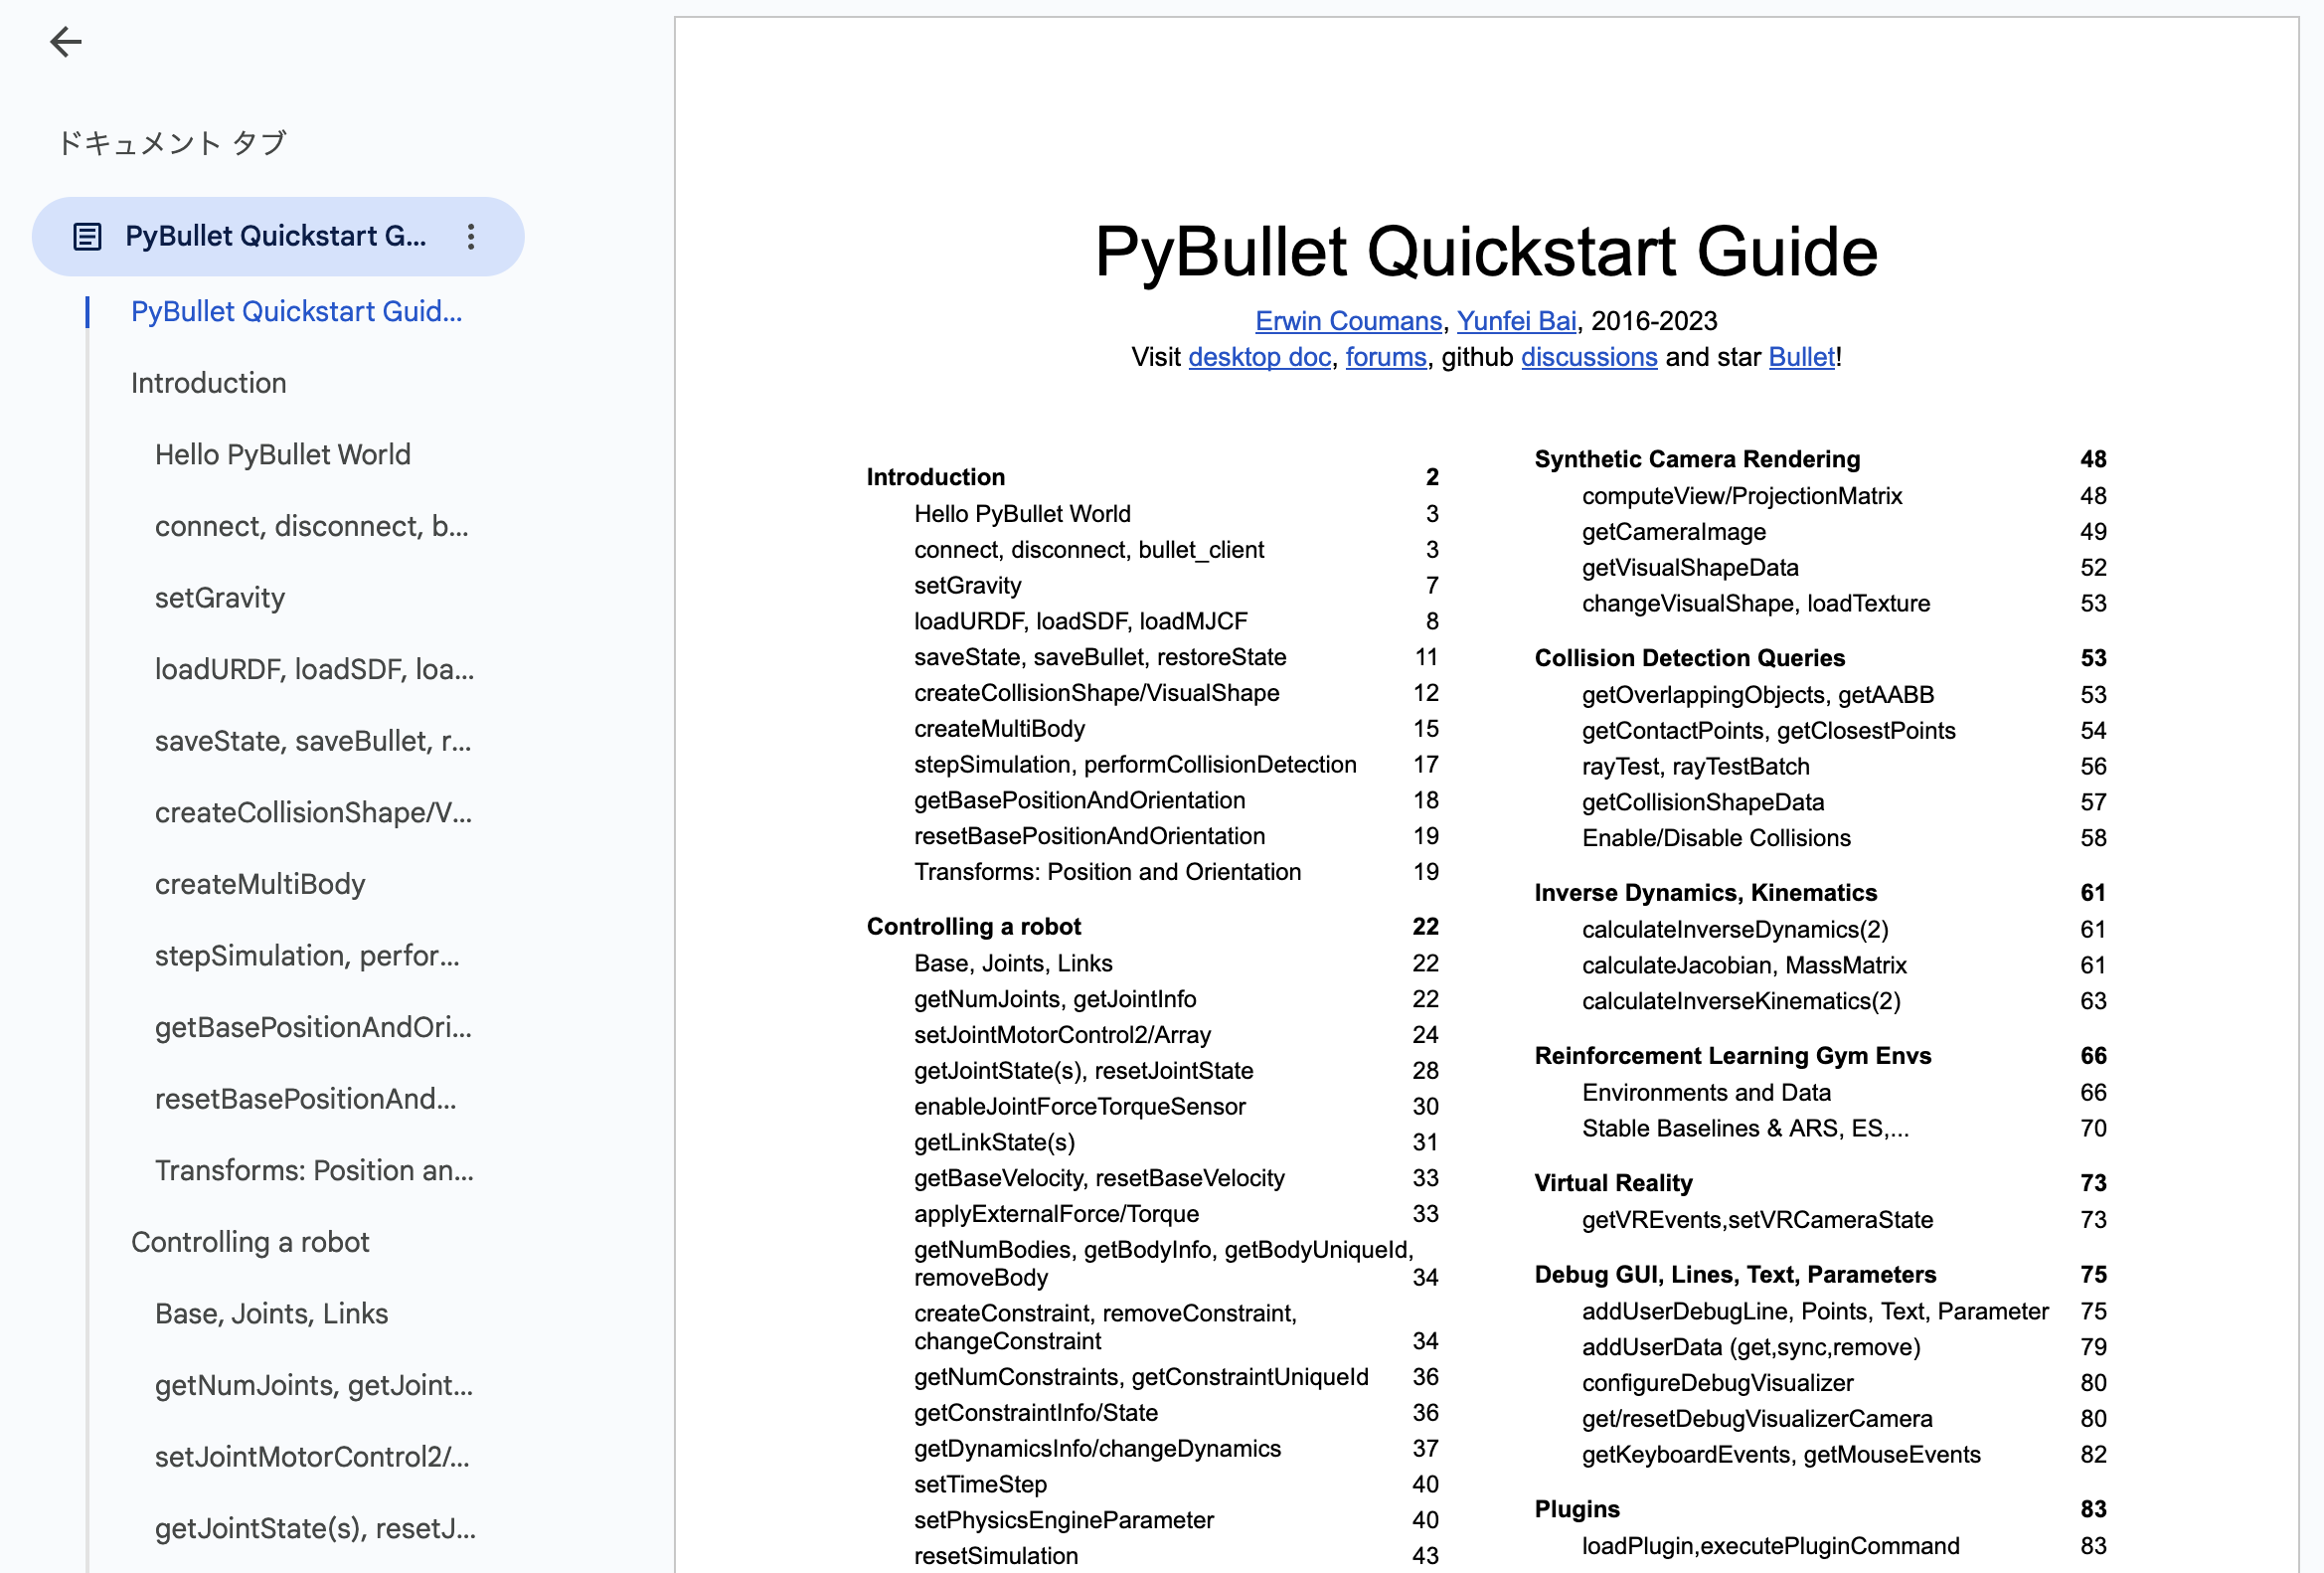Open the github discussions link
Screen dimensions: 2324x1573
[1589, 357]
